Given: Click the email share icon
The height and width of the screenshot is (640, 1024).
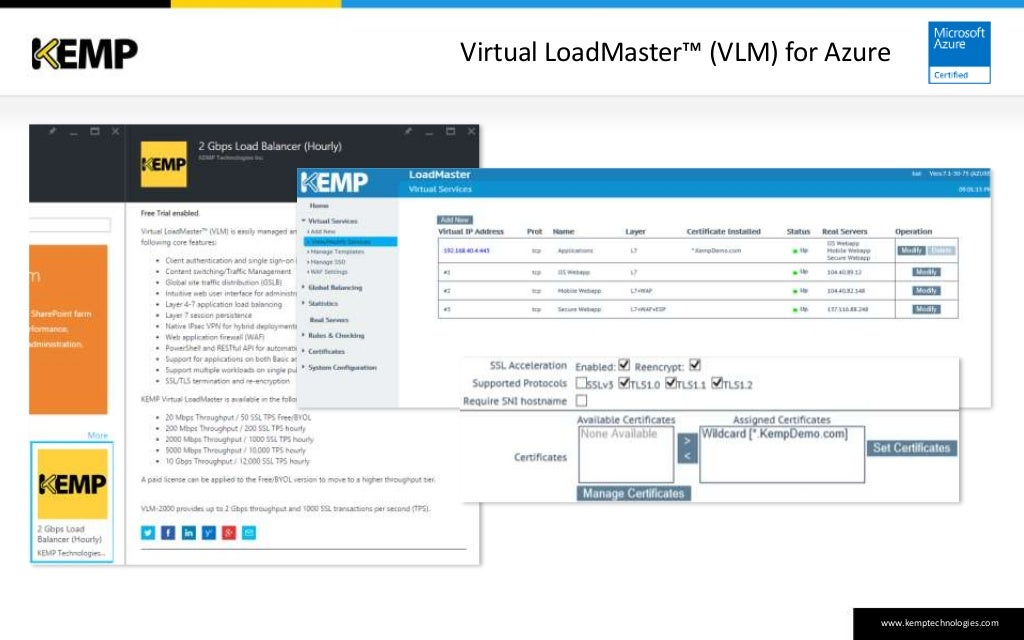Looking at the screenshot, I should pos(249,533).
